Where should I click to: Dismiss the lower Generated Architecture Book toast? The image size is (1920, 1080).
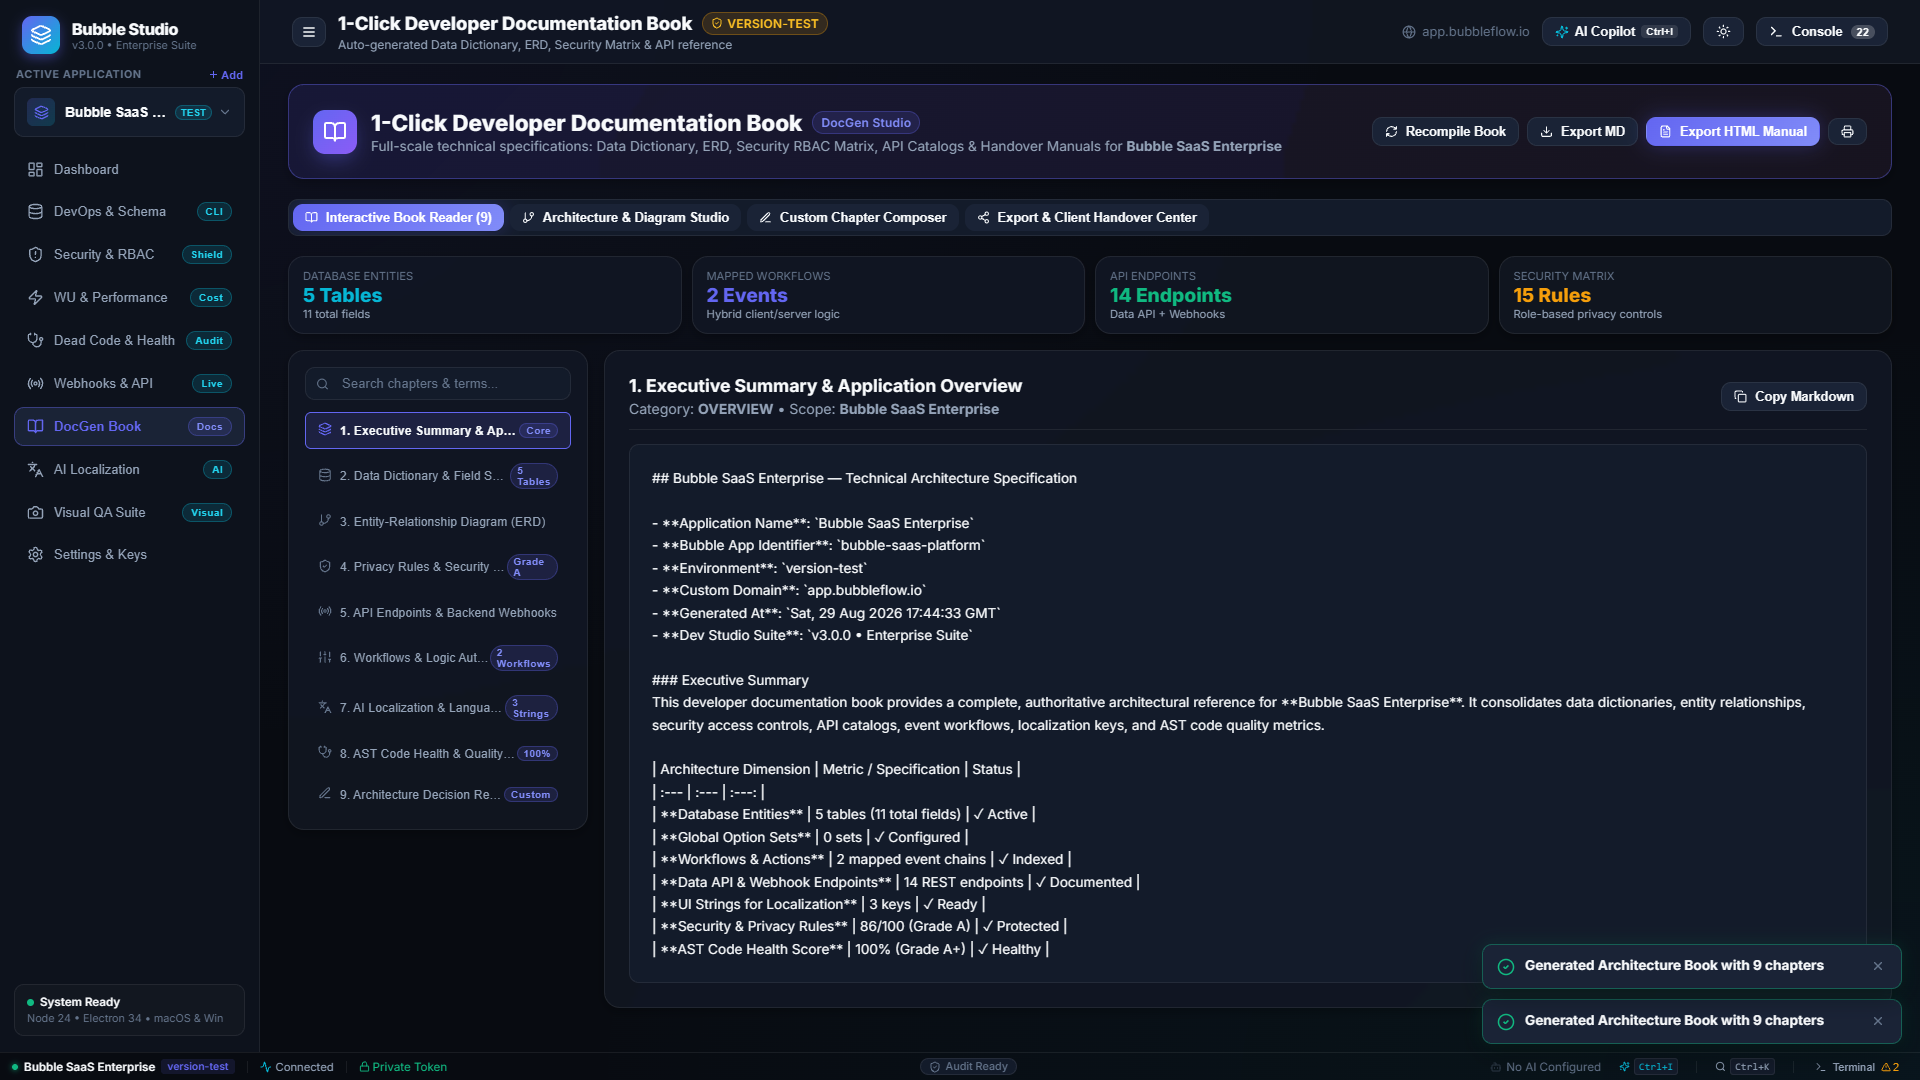tap(1878, 1021)
